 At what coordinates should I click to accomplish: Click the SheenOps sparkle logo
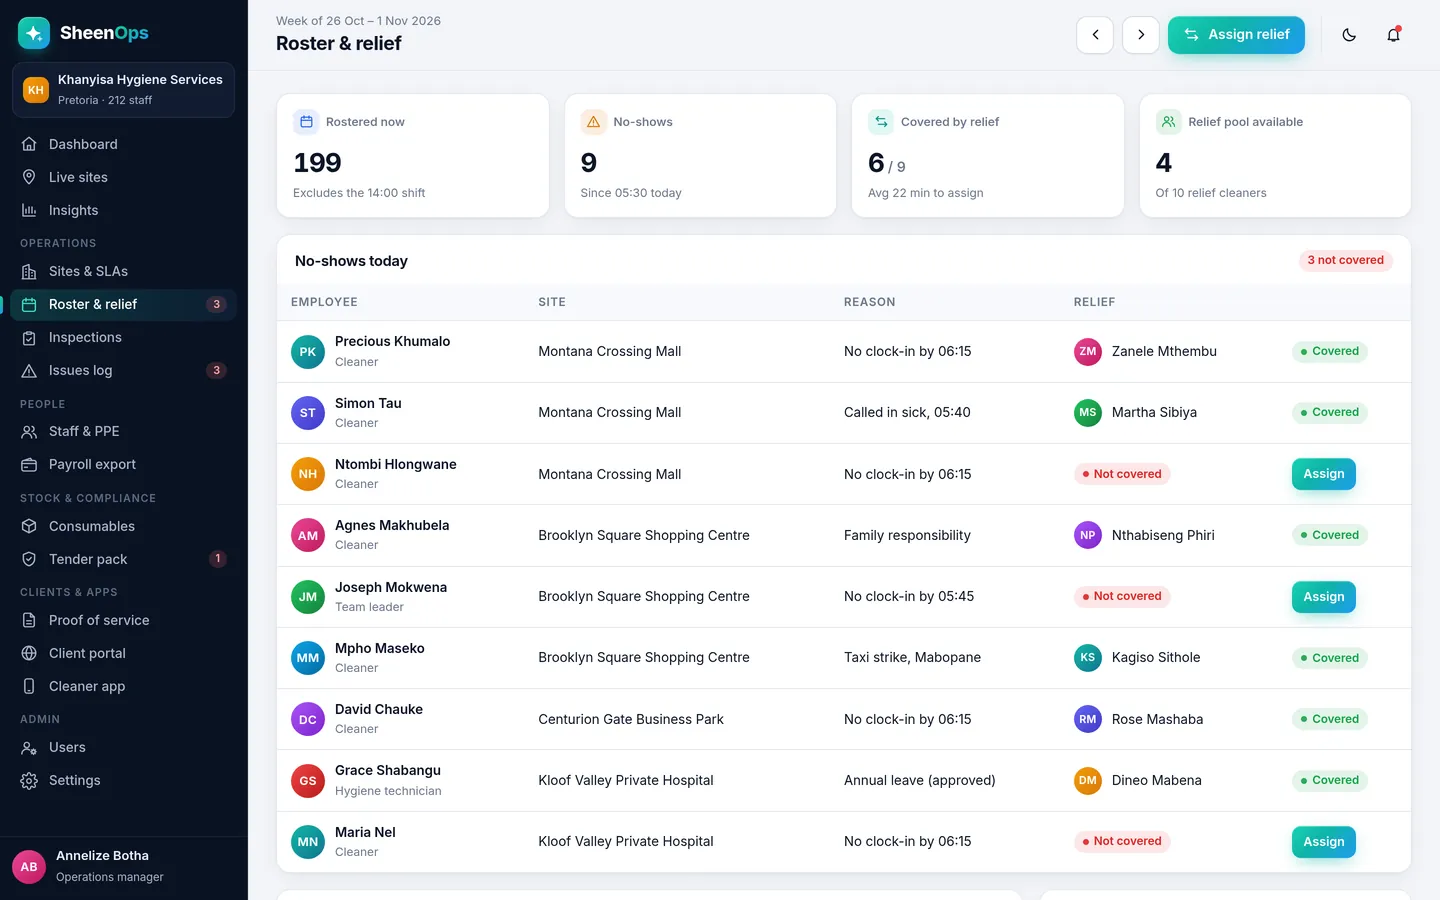point(34,33)
